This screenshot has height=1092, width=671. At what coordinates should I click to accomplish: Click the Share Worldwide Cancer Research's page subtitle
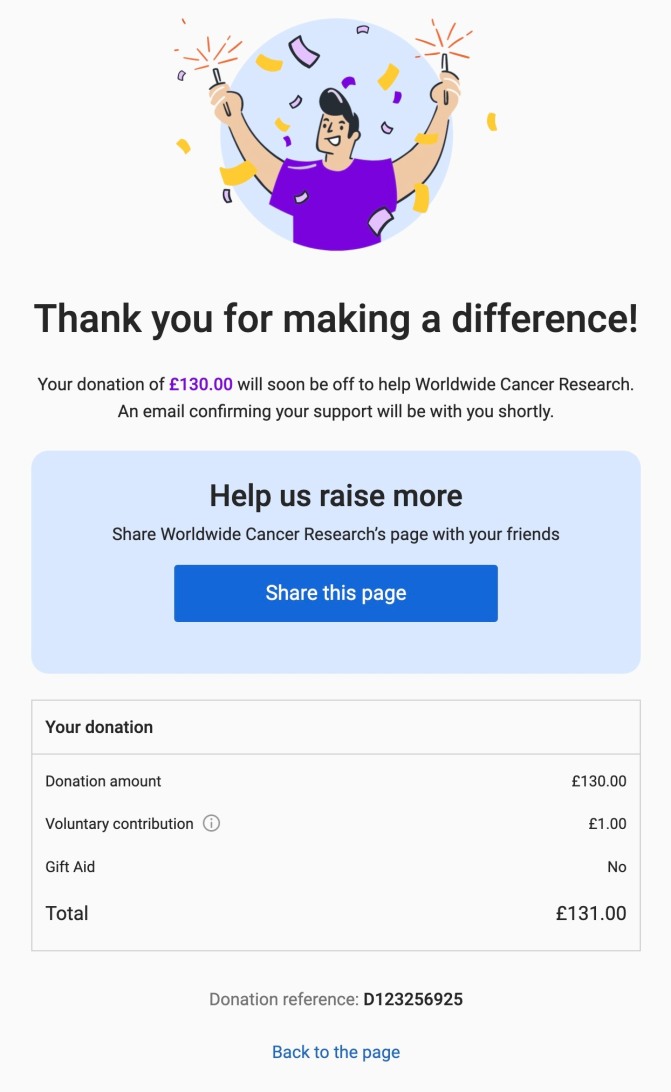click(336, 534)
